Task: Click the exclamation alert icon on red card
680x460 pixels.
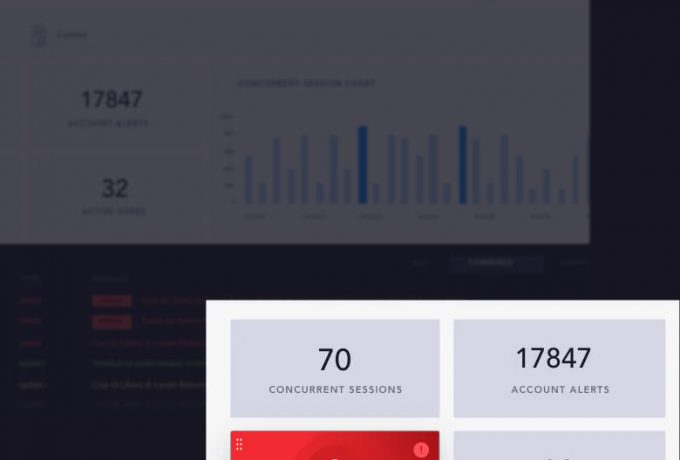Action: click(421, 449)
